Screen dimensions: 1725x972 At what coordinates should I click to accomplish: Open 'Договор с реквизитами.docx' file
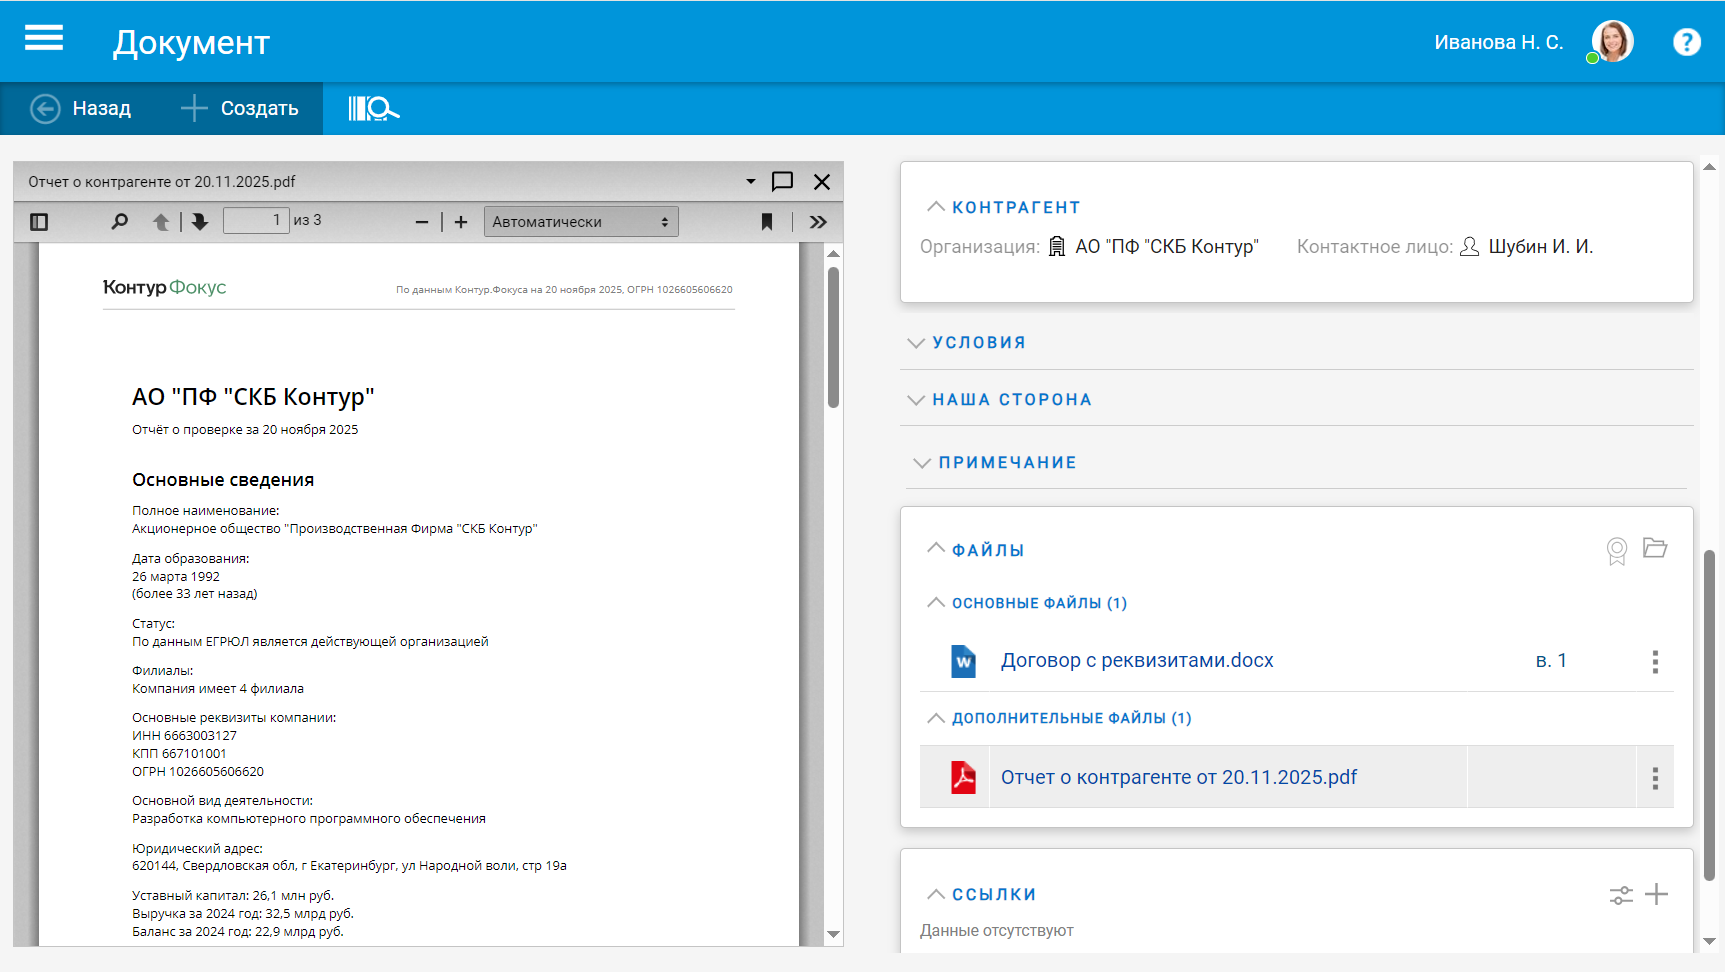[1137, 661]
